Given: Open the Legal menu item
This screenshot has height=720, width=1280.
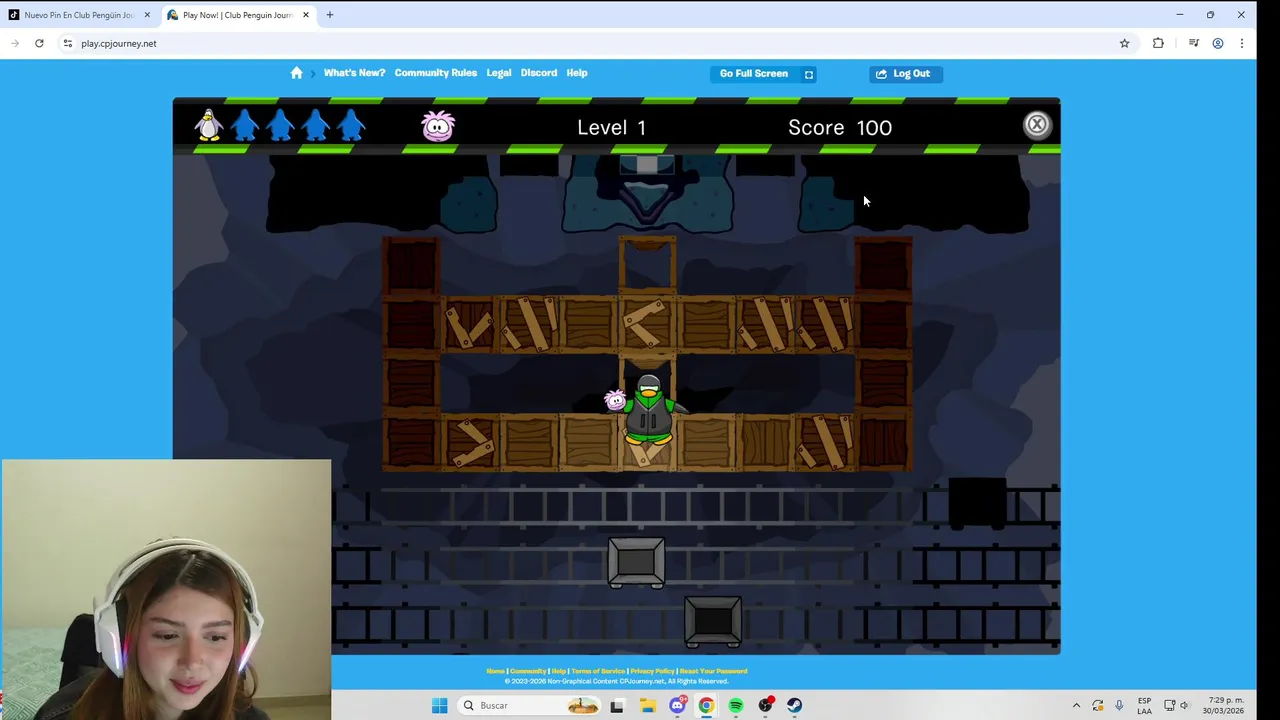Looking at the screenshot, I should tap(499, 73).
